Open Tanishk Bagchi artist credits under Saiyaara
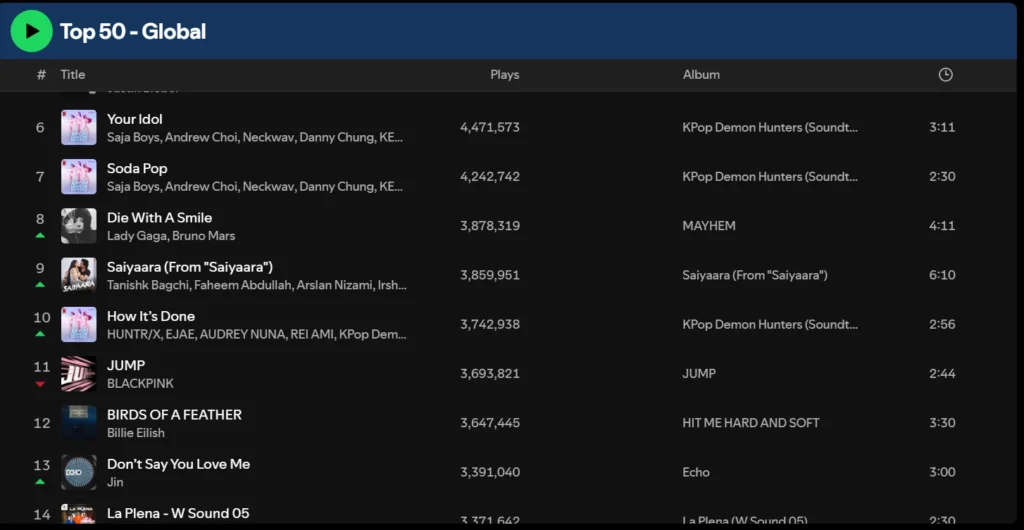 coord(257,285)
